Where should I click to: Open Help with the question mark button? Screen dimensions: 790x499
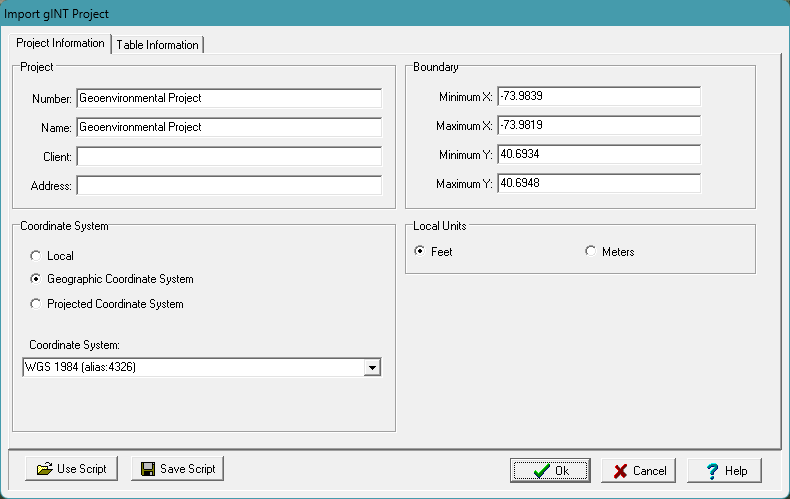[724, 471]
